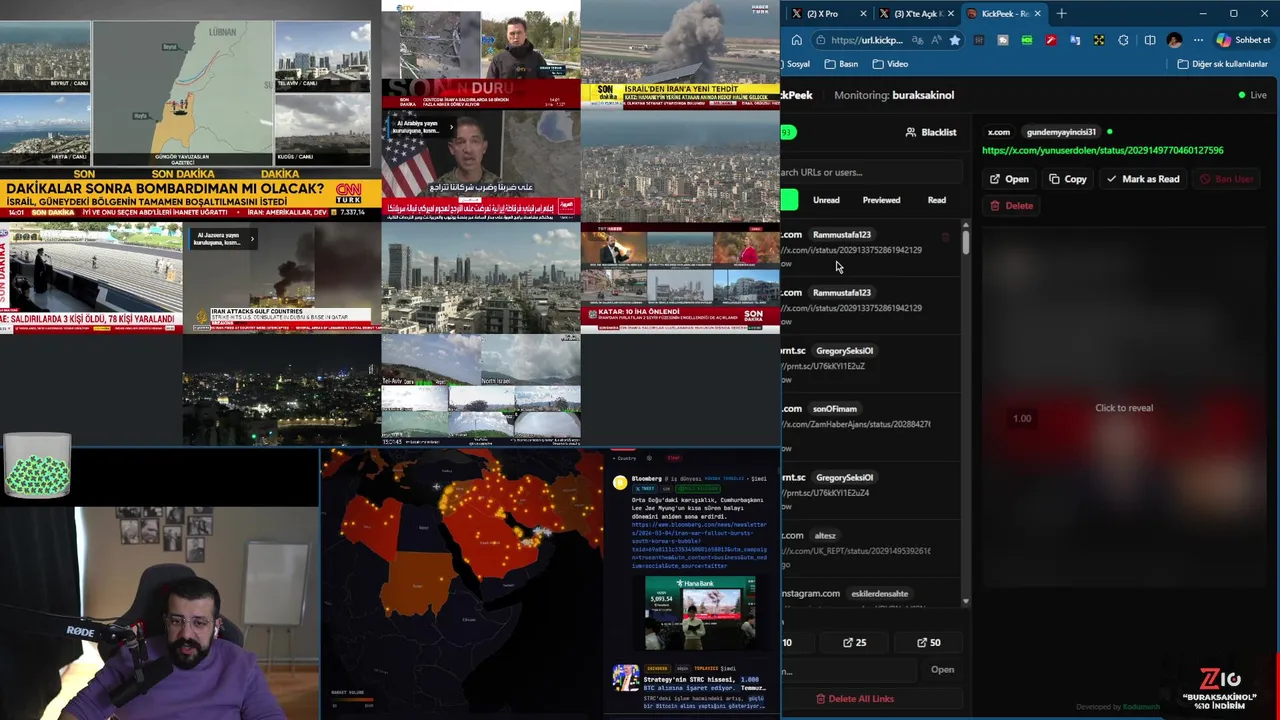The image size is (1280, 720).
Task: Open Diğer sık kullanılanlar folder
Action: click(x=1222, y=64)
